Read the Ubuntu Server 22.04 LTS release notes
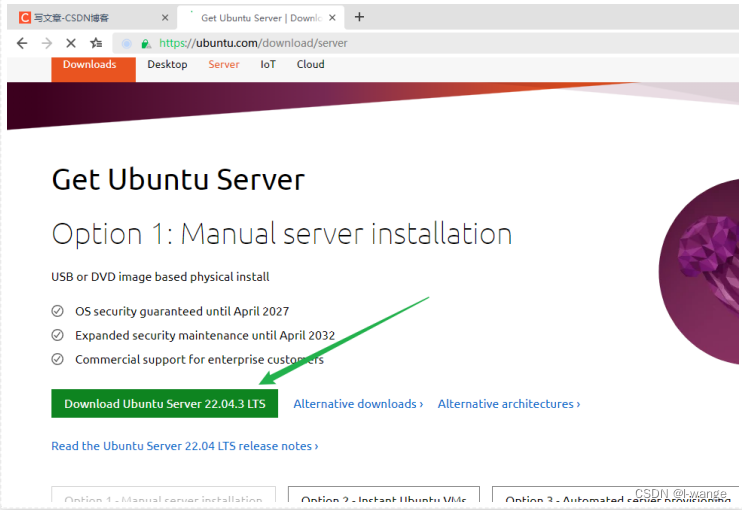 185,446
